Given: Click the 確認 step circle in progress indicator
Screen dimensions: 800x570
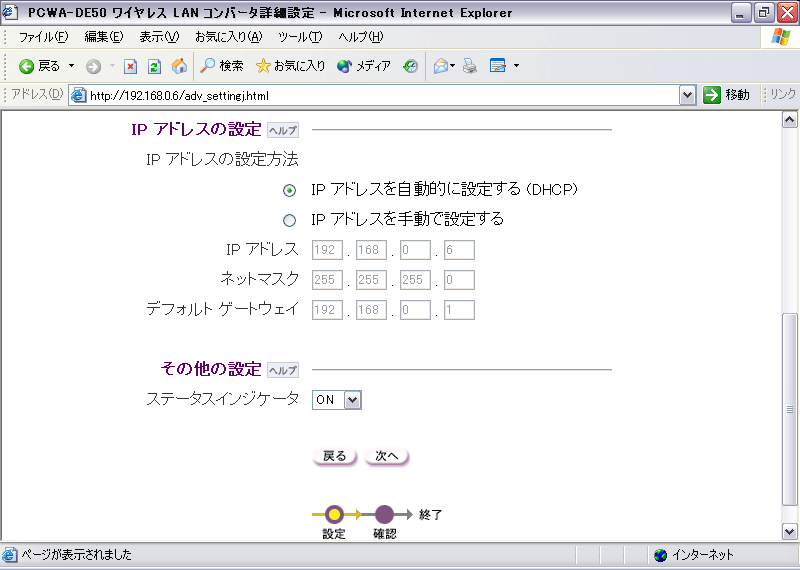Looking at the screenshot, I should 384,514.
